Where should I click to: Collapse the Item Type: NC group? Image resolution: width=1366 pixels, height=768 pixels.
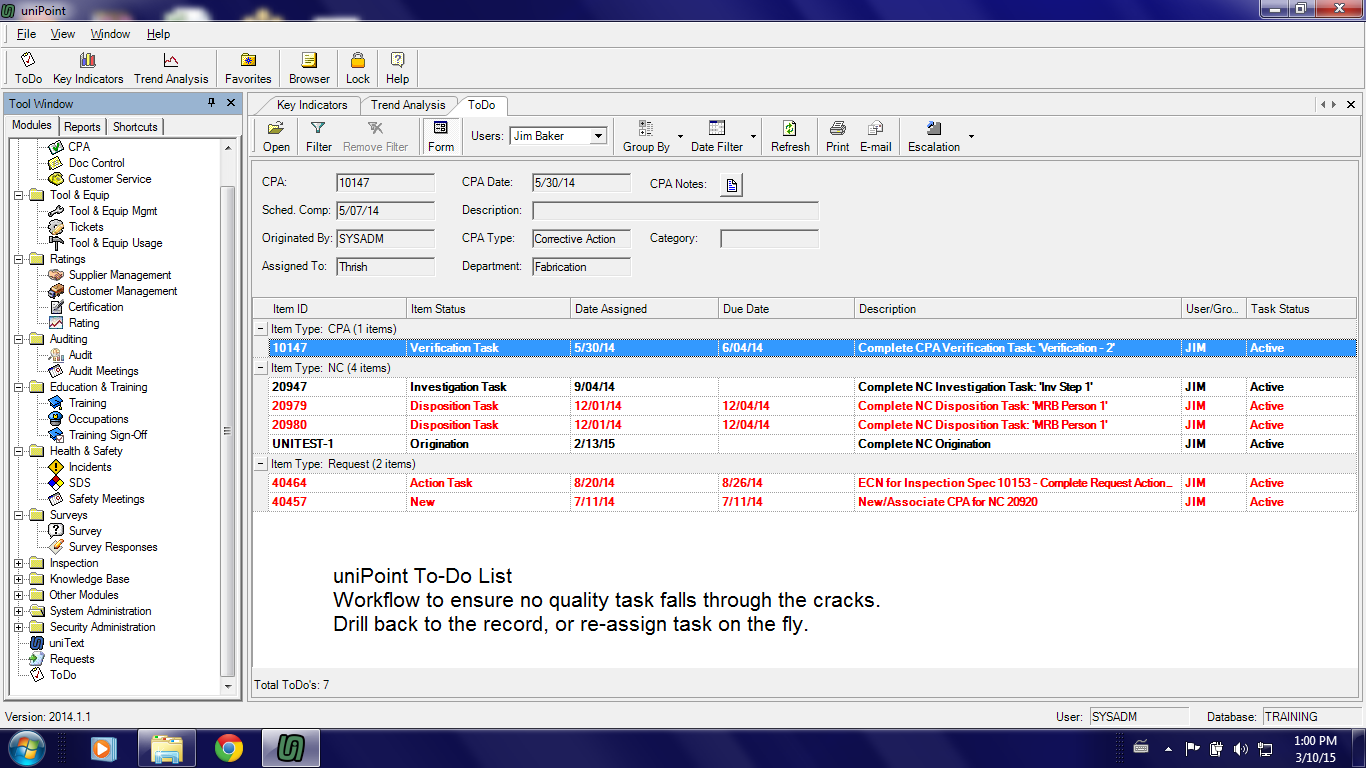coord(261,368)
